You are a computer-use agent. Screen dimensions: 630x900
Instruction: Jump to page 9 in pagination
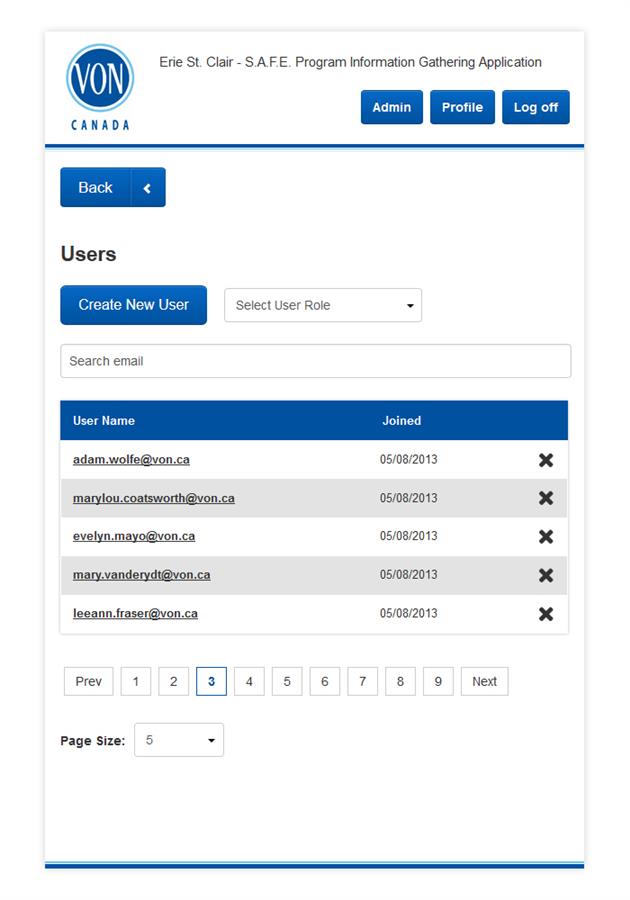pyautogui.click(x=438, y=681)
